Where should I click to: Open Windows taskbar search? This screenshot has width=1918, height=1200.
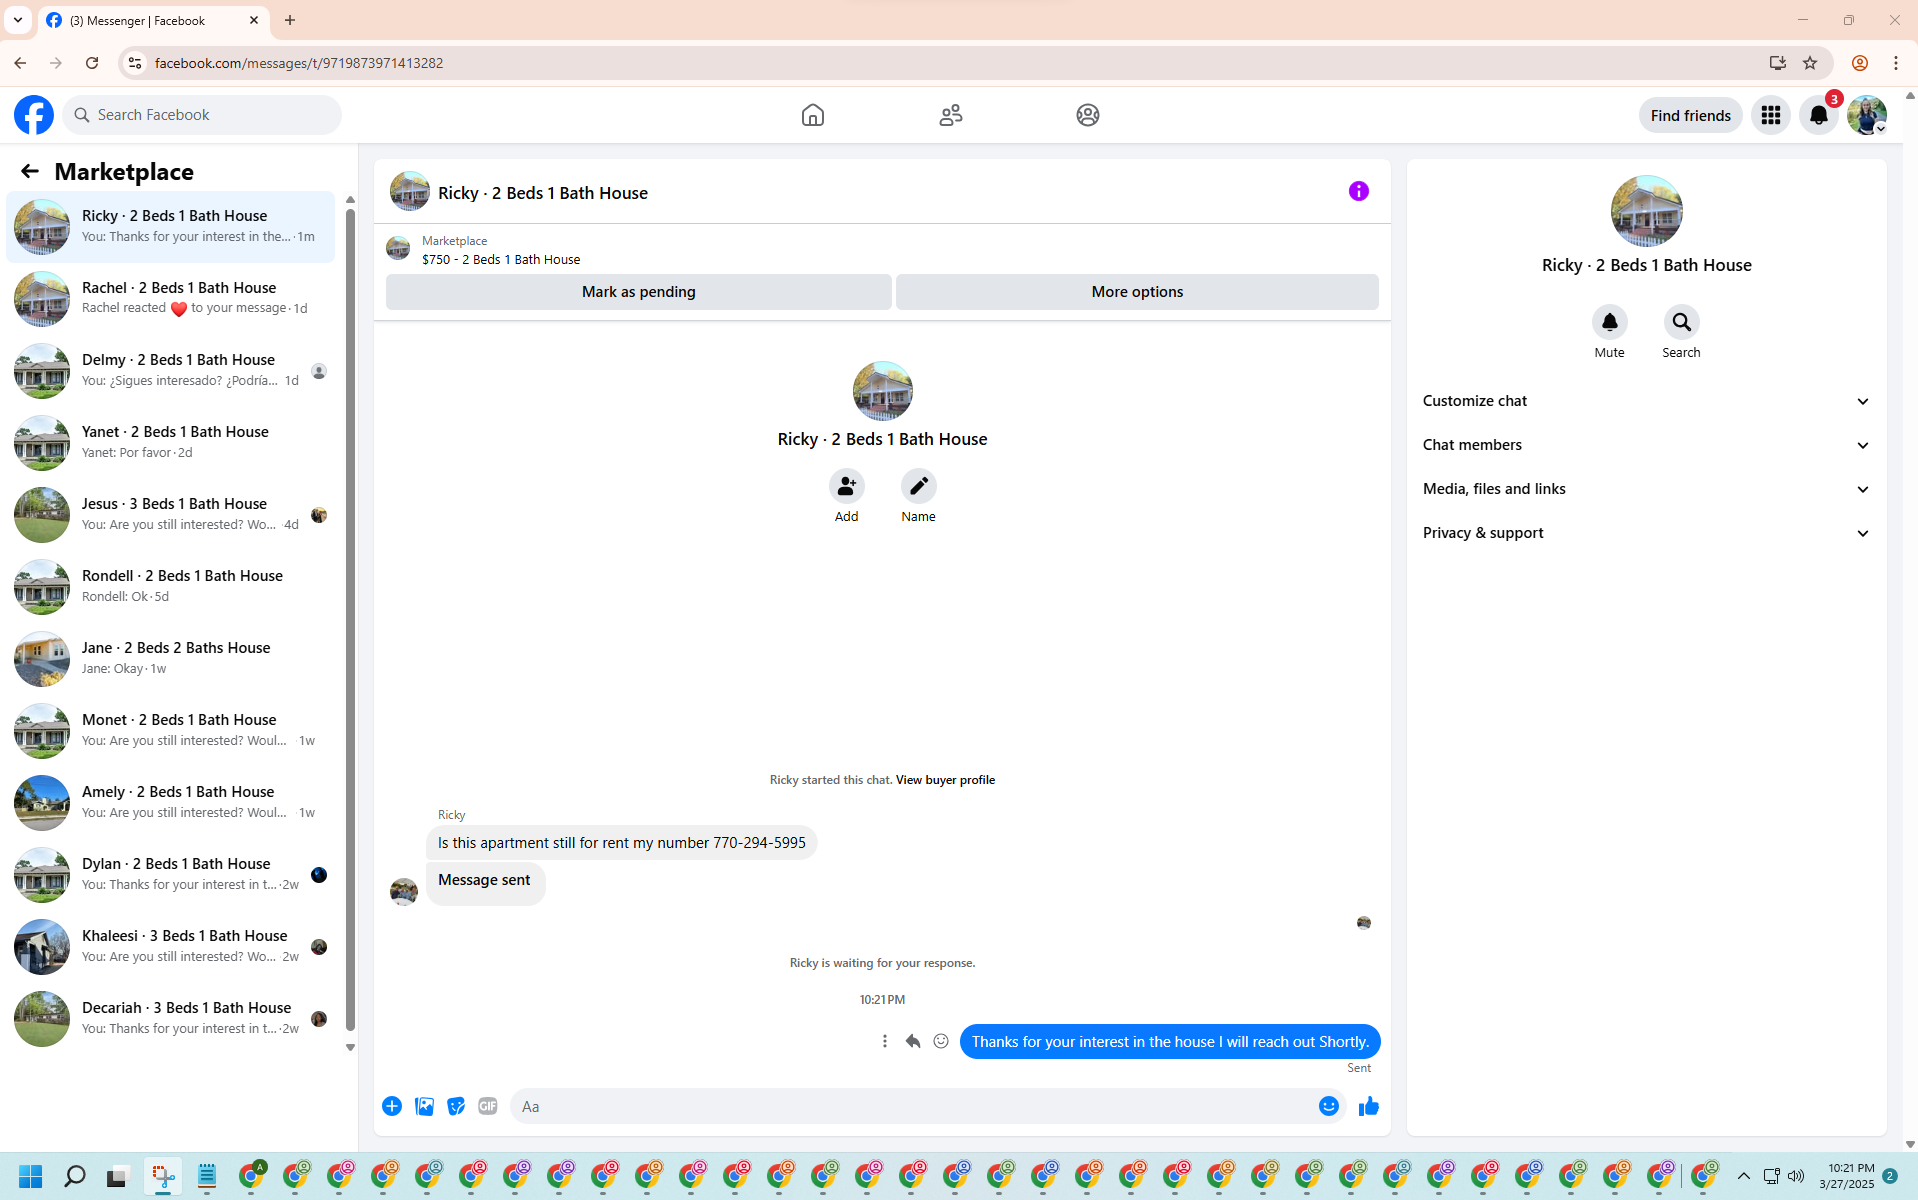point(75,1176)
